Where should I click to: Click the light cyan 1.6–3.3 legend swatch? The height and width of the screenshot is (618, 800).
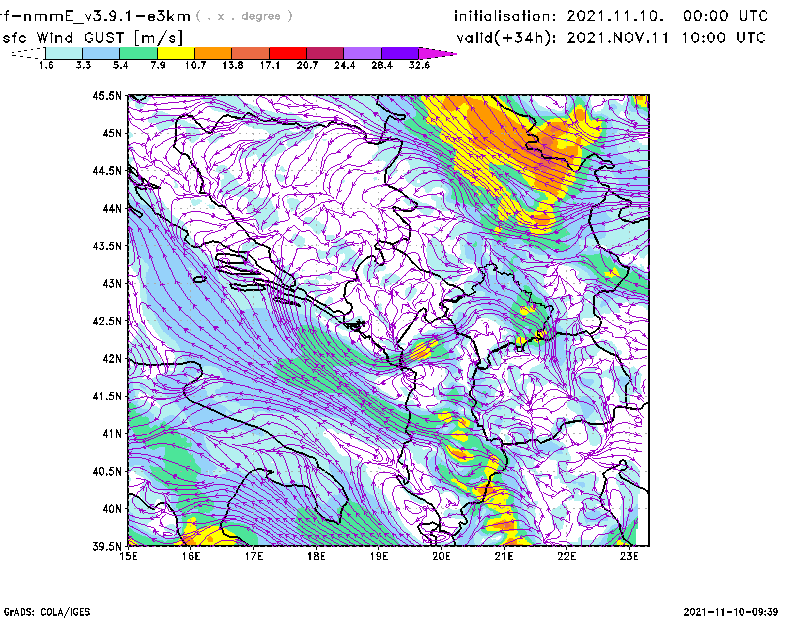64,53
